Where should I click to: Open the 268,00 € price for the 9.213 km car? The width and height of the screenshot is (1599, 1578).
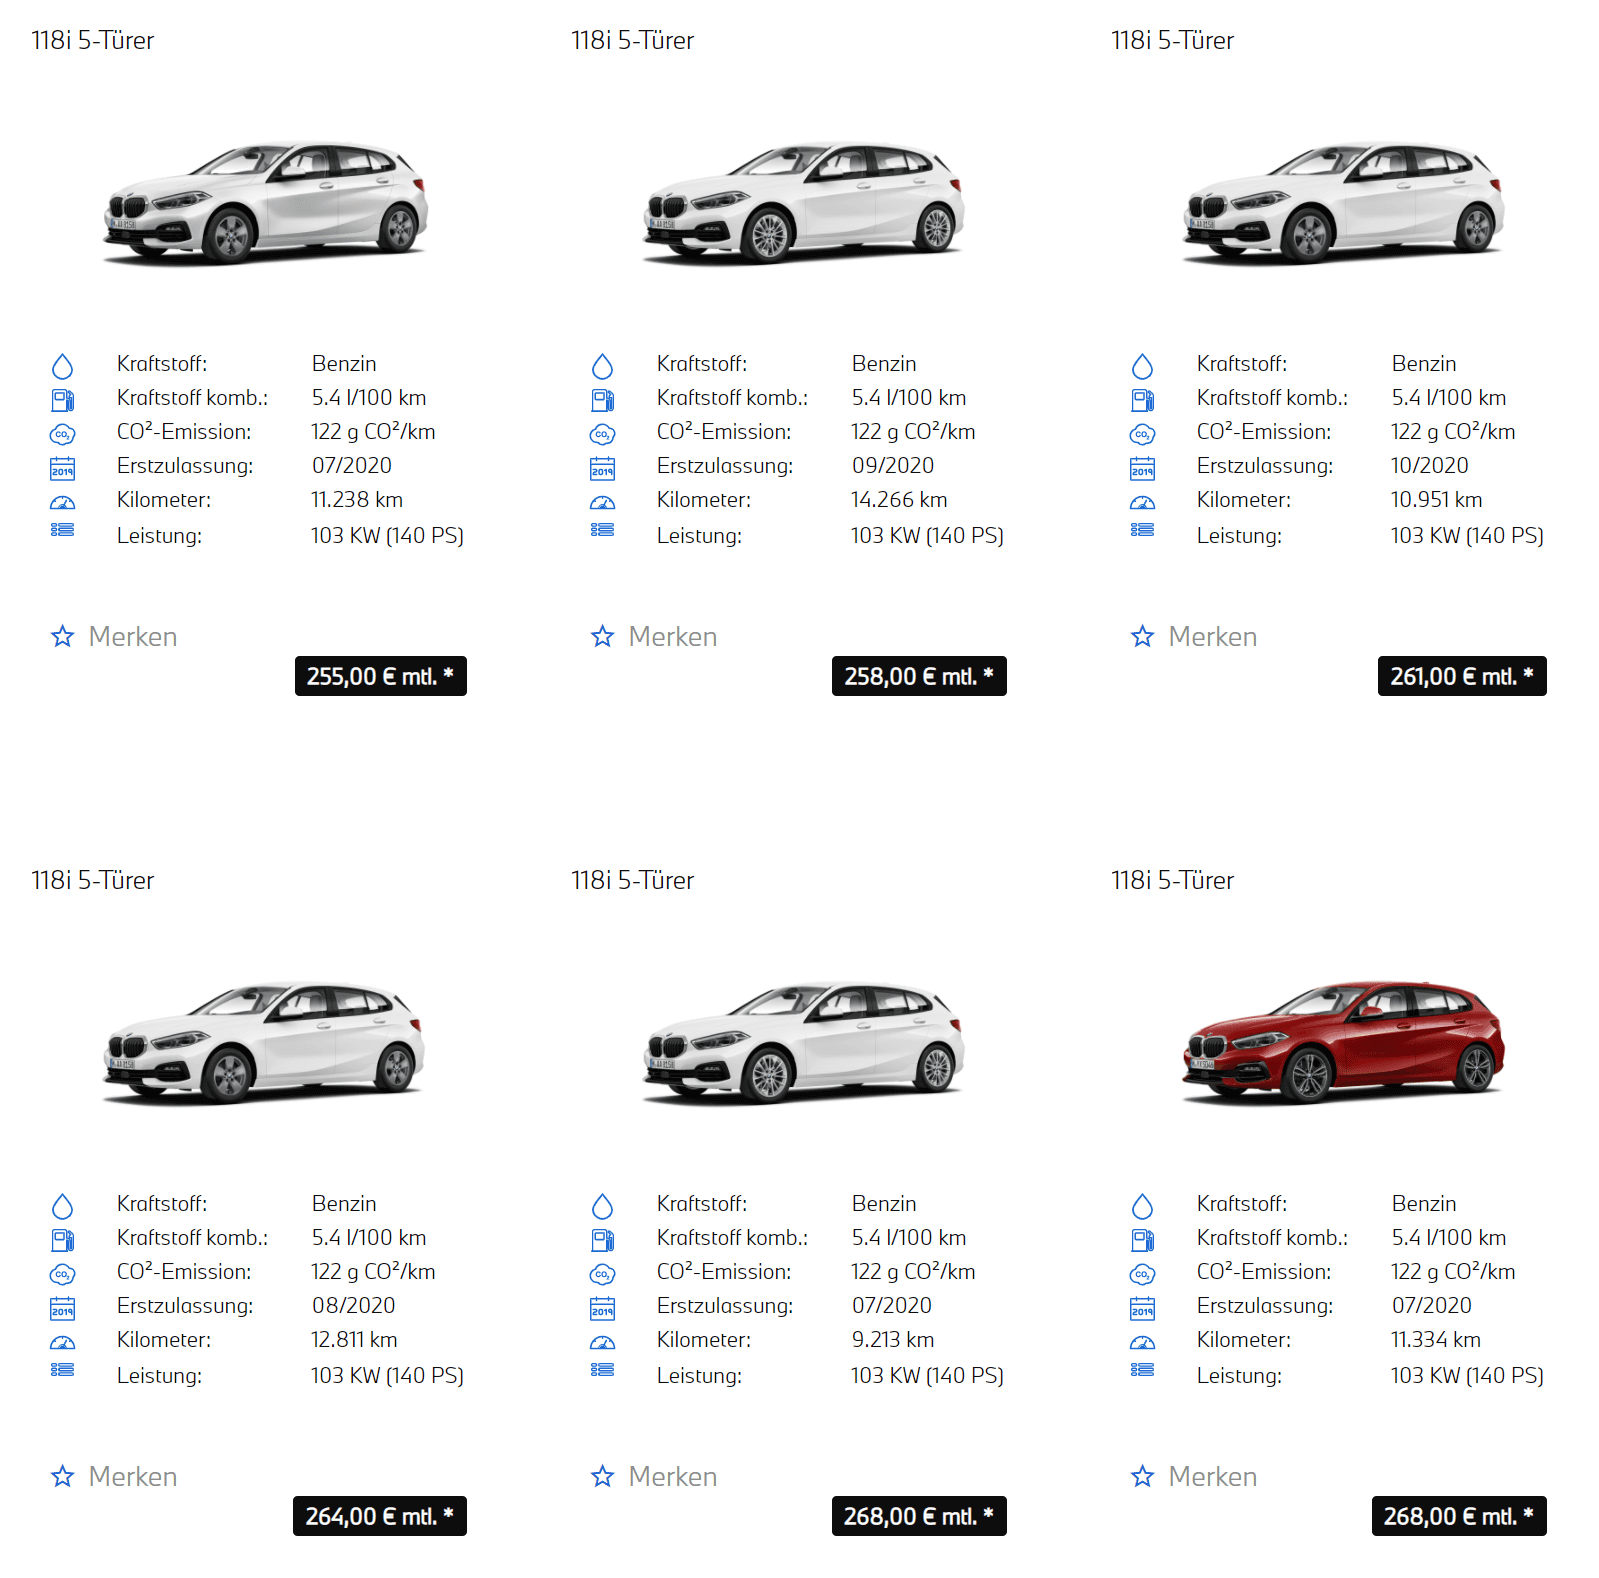919,1516
